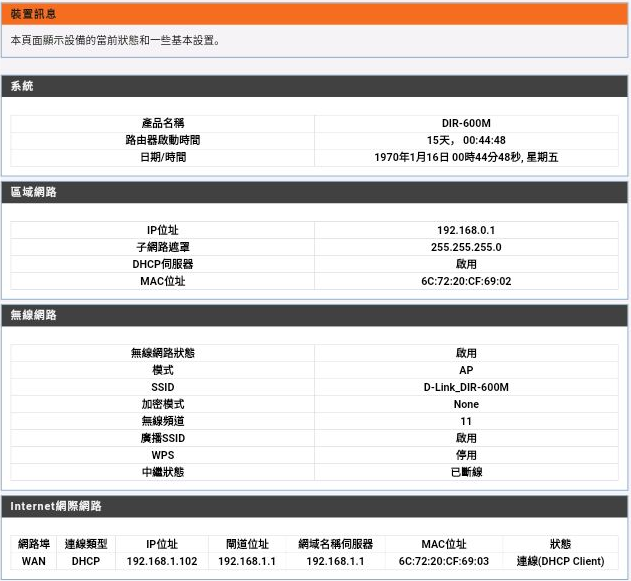Select the DHCP connection type cell
Screen dimensions: 631x581
pyautogui.click(x=86, y=561)
